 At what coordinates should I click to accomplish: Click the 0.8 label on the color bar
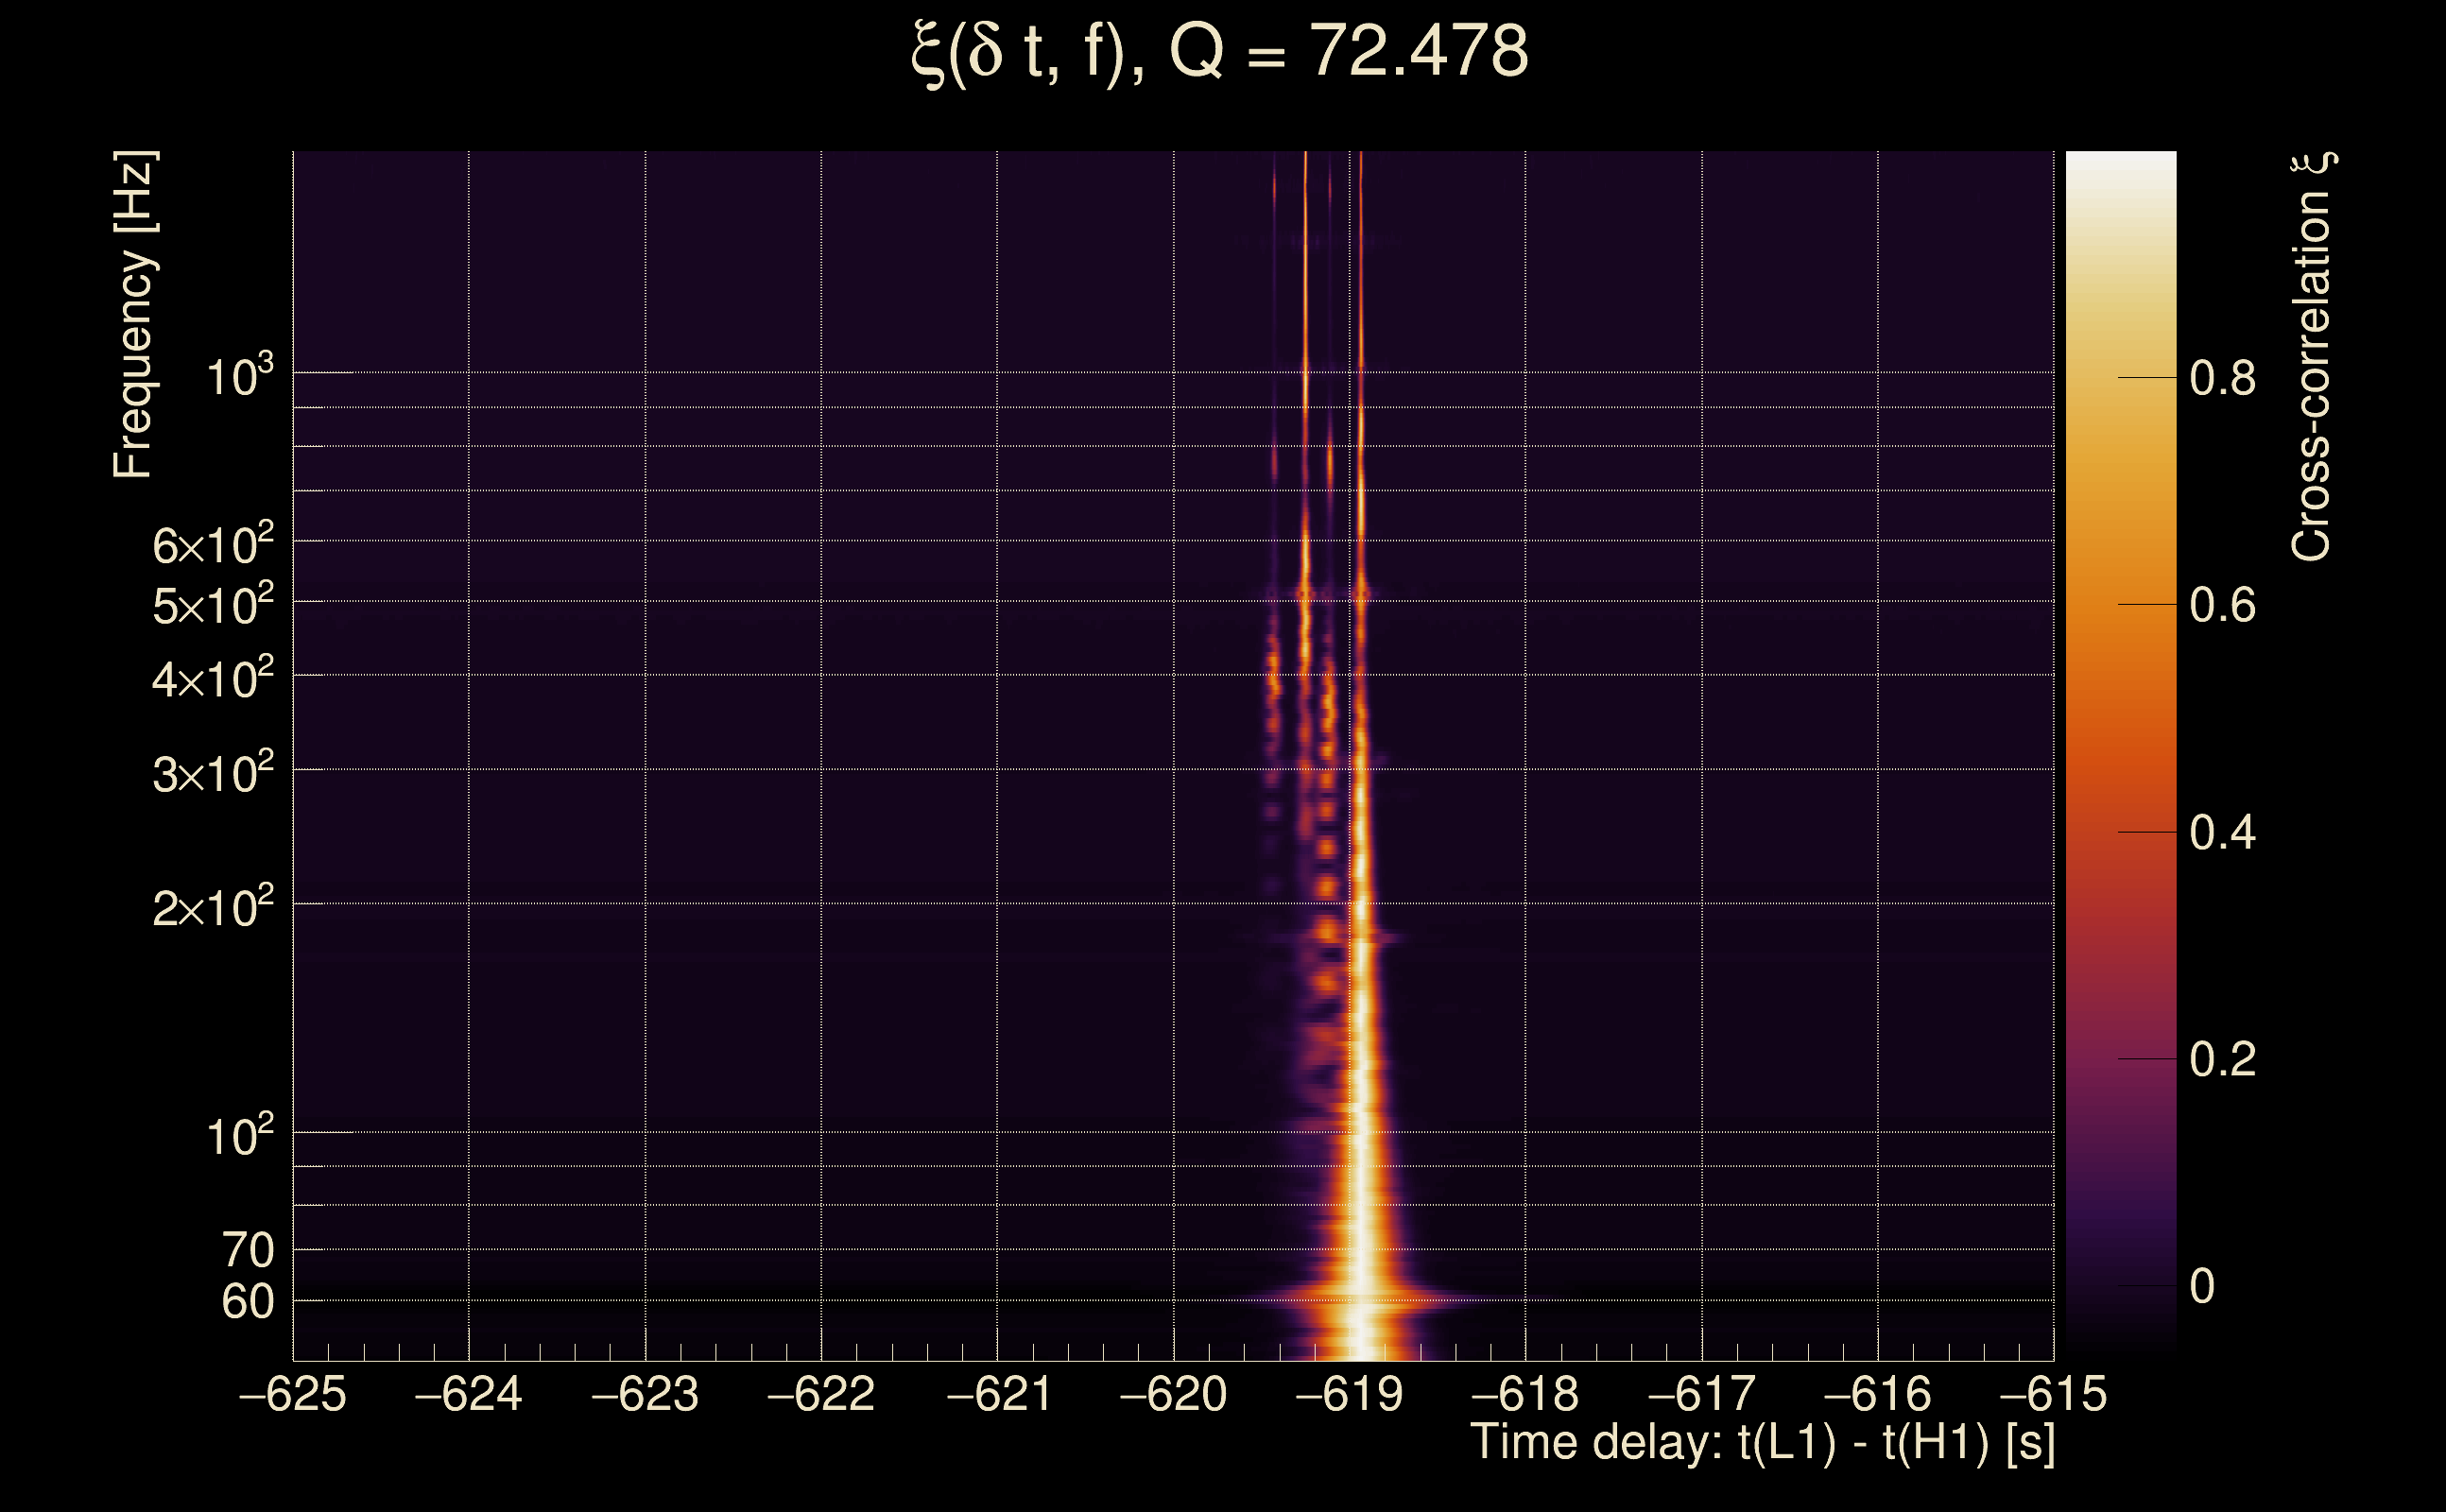2222,378
